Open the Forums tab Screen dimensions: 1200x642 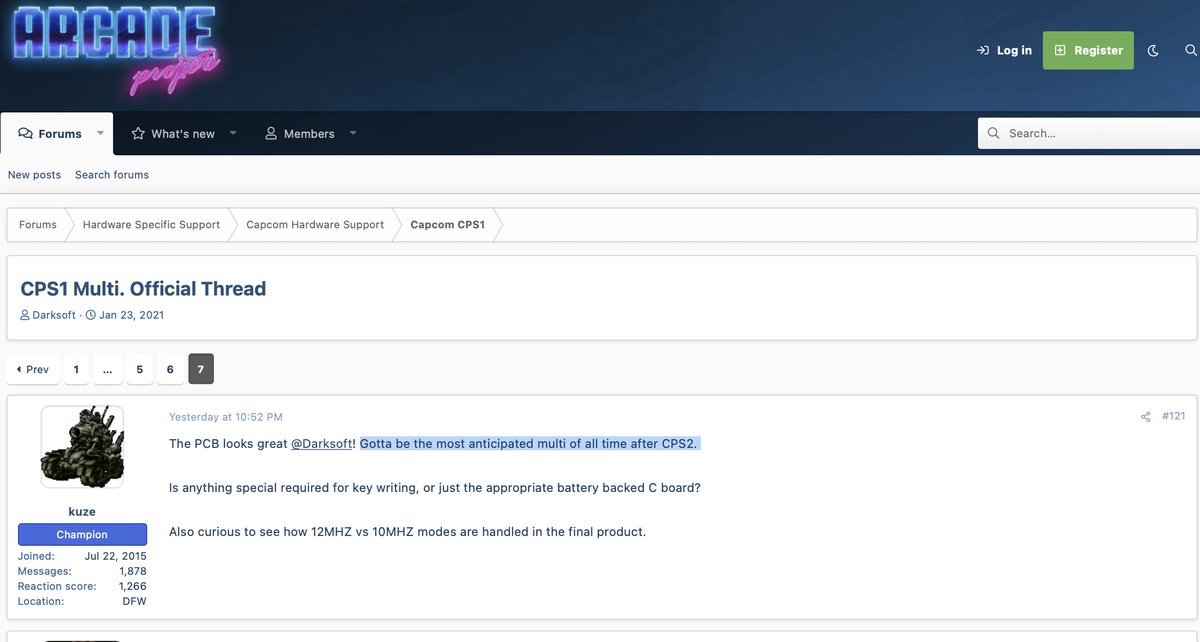[50, 133]
